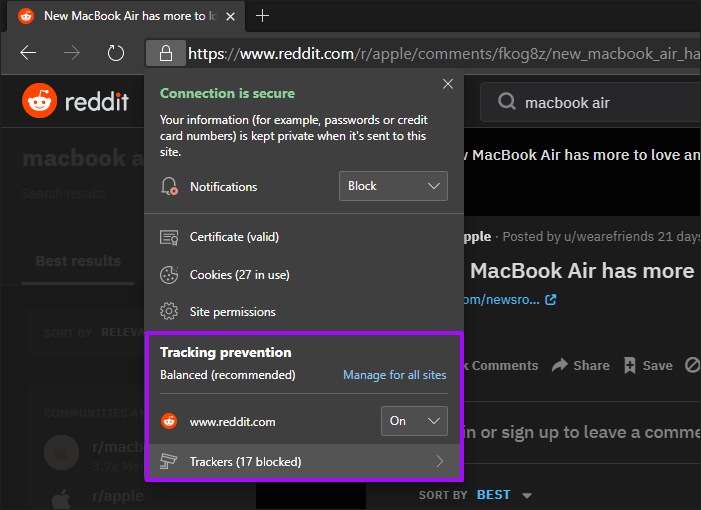Click the Save bookmark icon
This screenshot has height=510, width=701.
[x=629, y=365]
